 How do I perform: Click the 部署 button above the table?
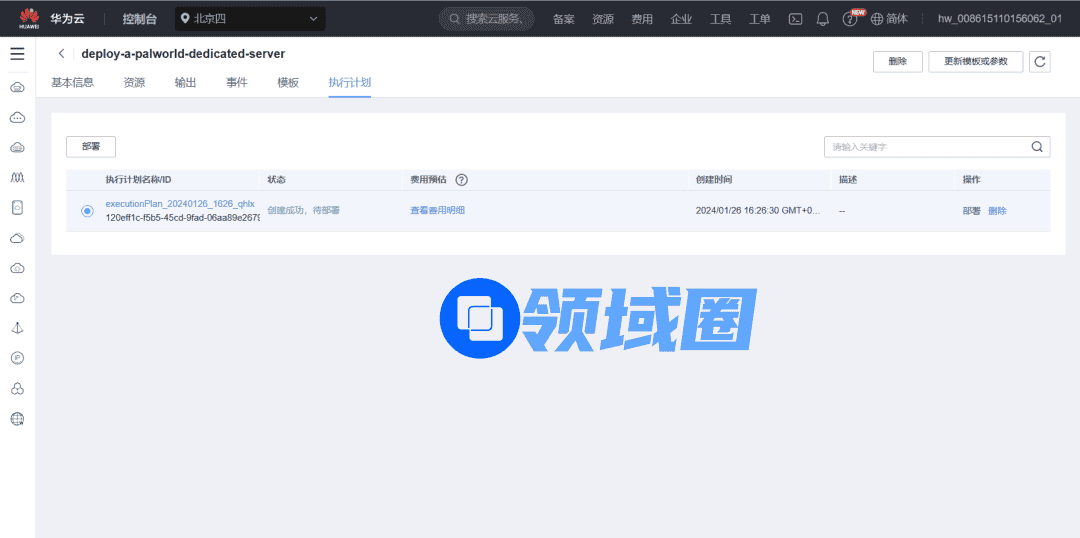(91, 147)
